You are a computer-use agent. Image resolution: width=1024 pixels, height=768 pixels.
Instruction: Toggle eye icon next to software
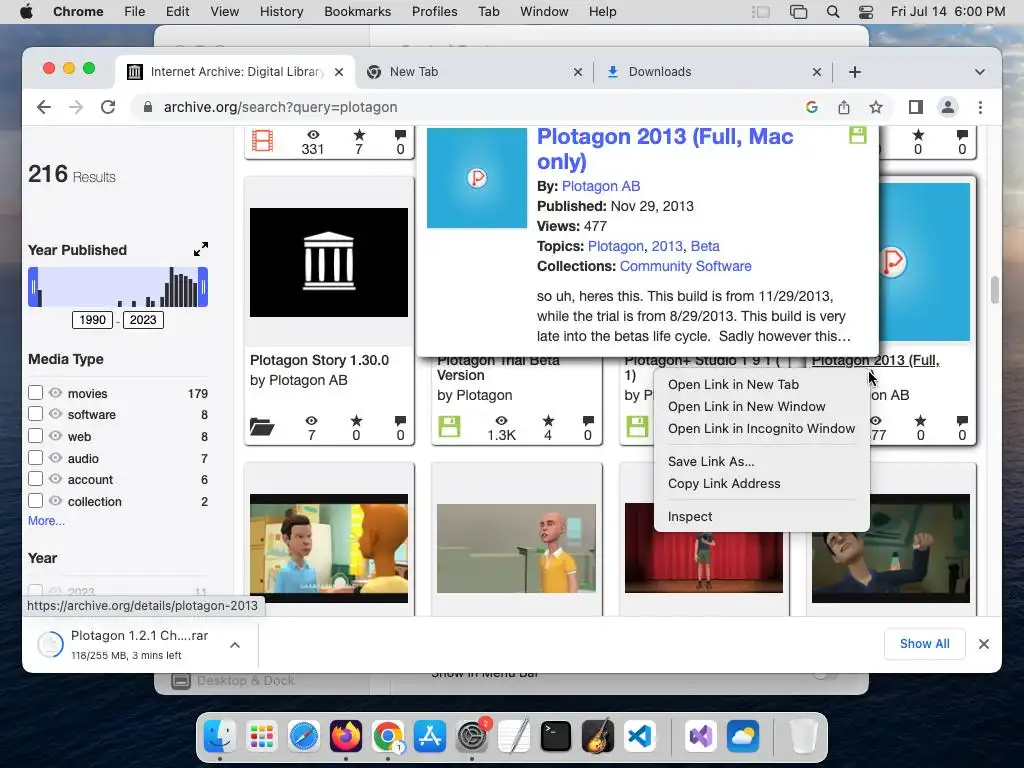(x=56, y=414)
